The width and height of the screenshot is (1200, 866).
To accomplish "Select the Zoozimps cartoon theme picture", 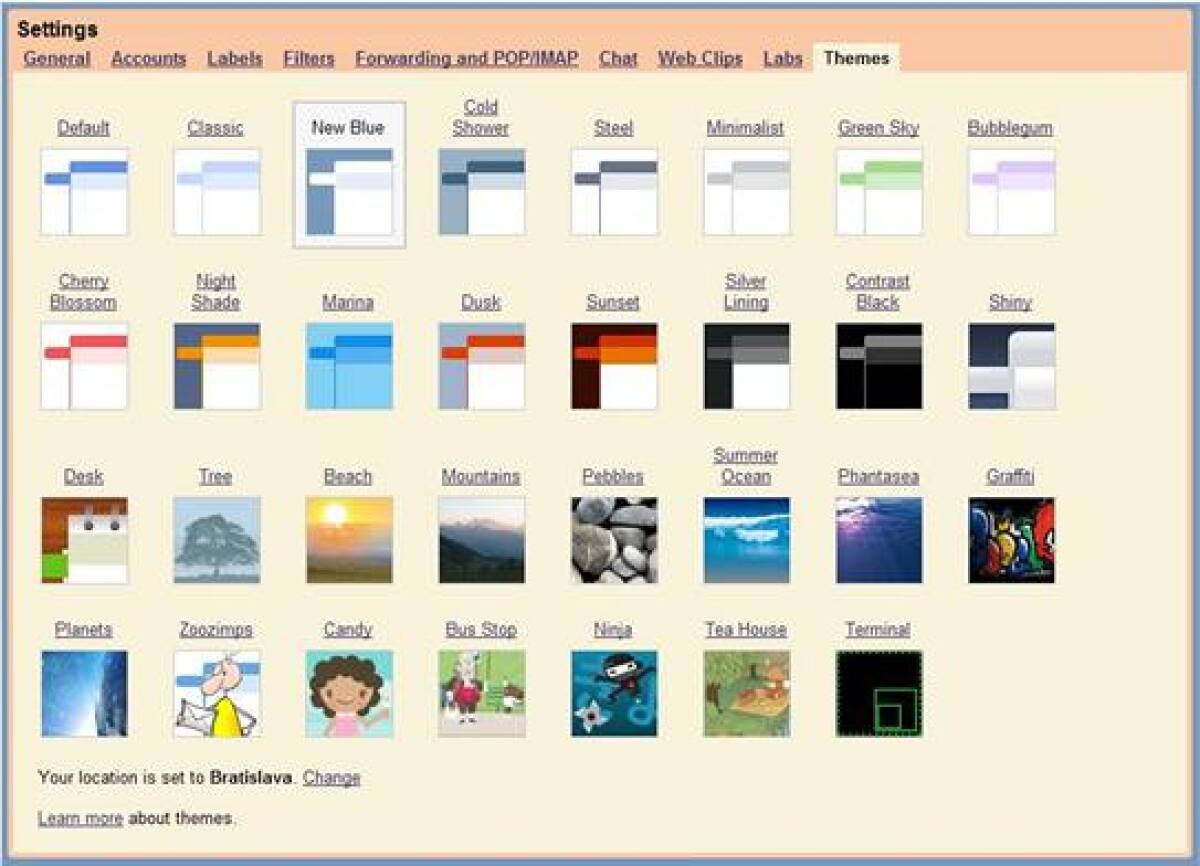I will pyautogui.click(x=217, y=694).
